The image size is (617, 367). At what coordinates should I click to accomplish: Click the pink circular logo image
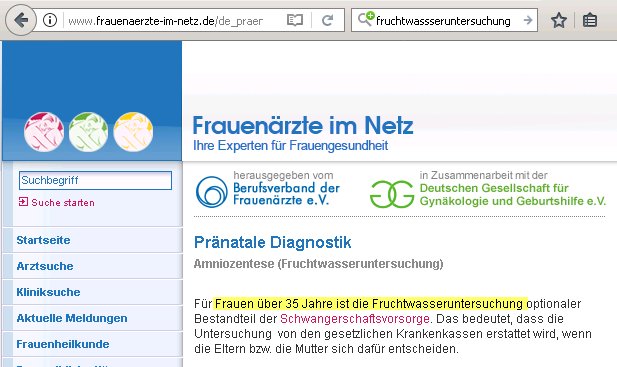[x=44, y=132]
